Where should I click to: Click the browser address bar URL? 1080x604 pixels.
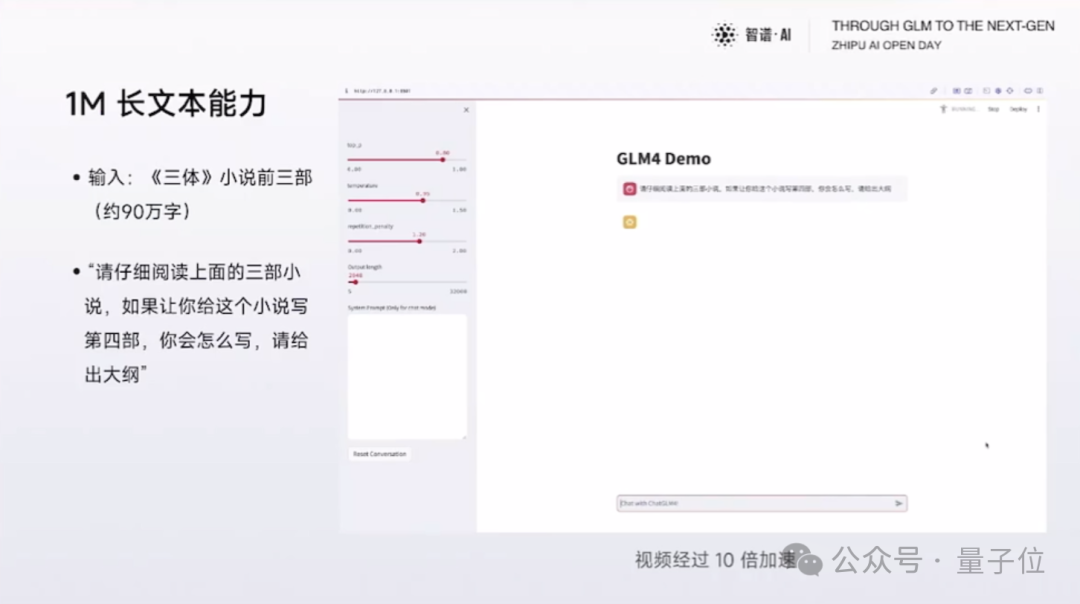pyautogui.click(x=382, y=91)
